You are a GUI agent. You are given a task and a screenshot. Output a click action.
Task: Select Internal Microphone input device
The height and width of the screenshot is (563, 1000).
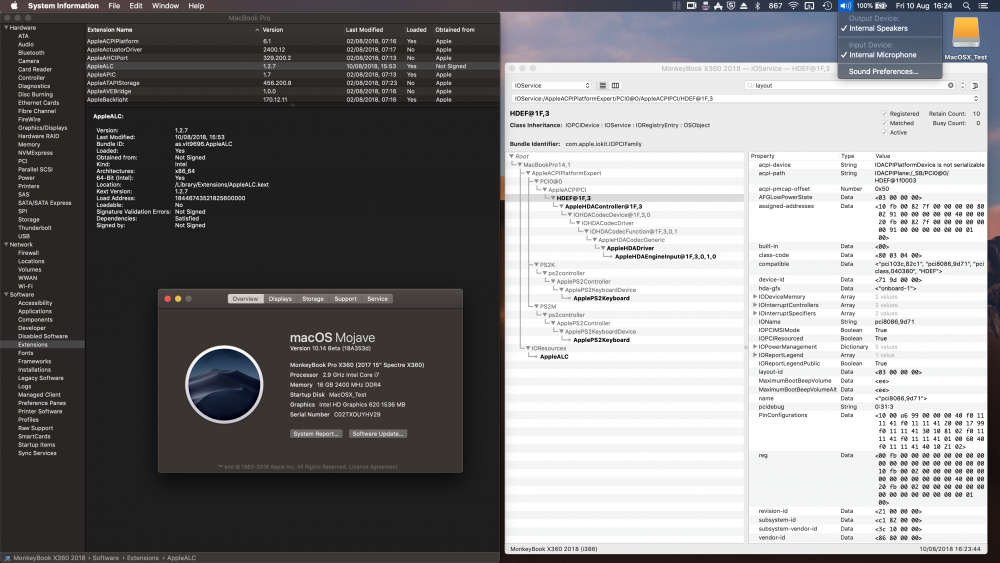point(890,55)
